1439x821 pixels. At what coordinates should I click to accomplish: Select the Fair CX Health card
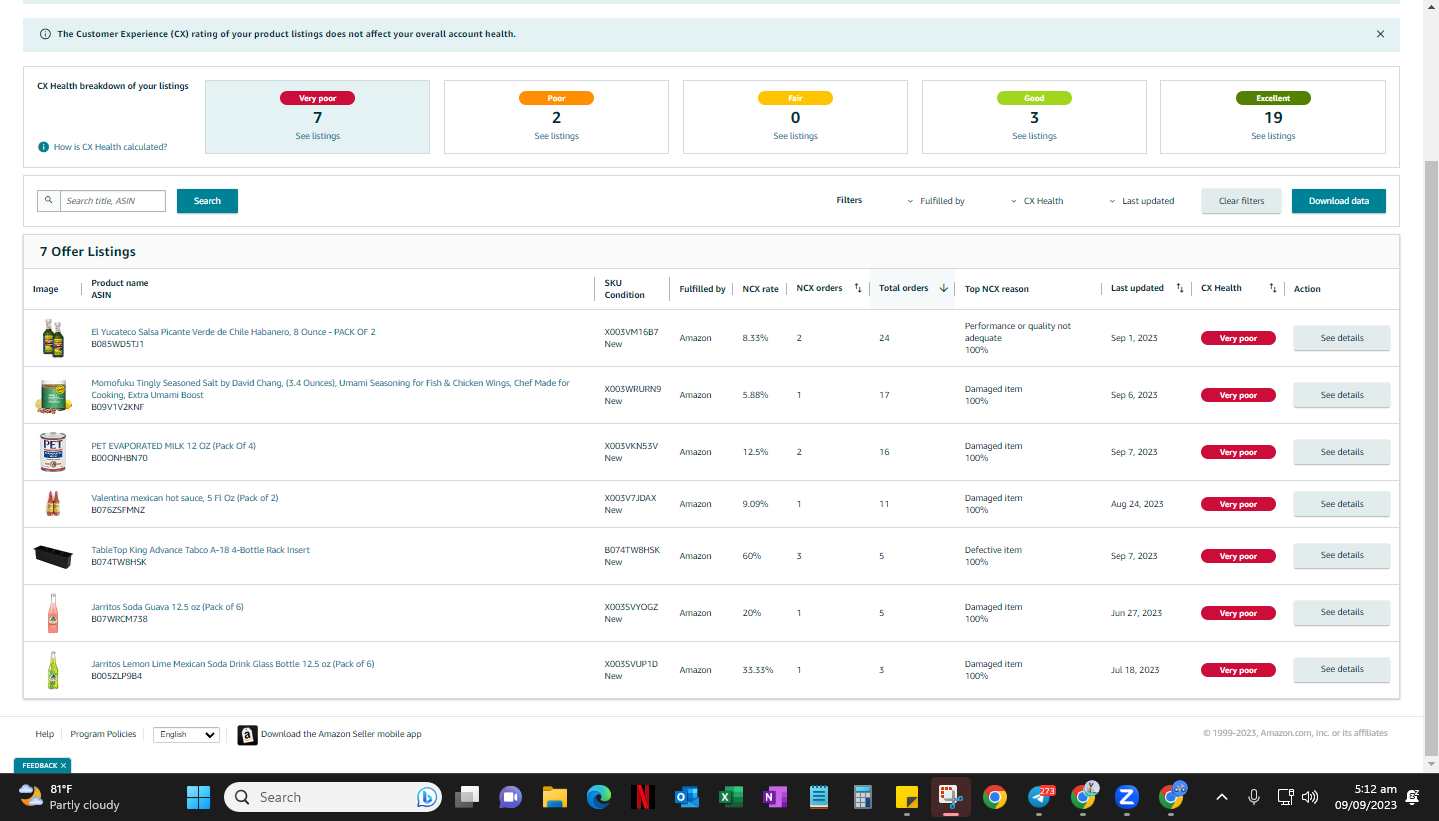795,117
